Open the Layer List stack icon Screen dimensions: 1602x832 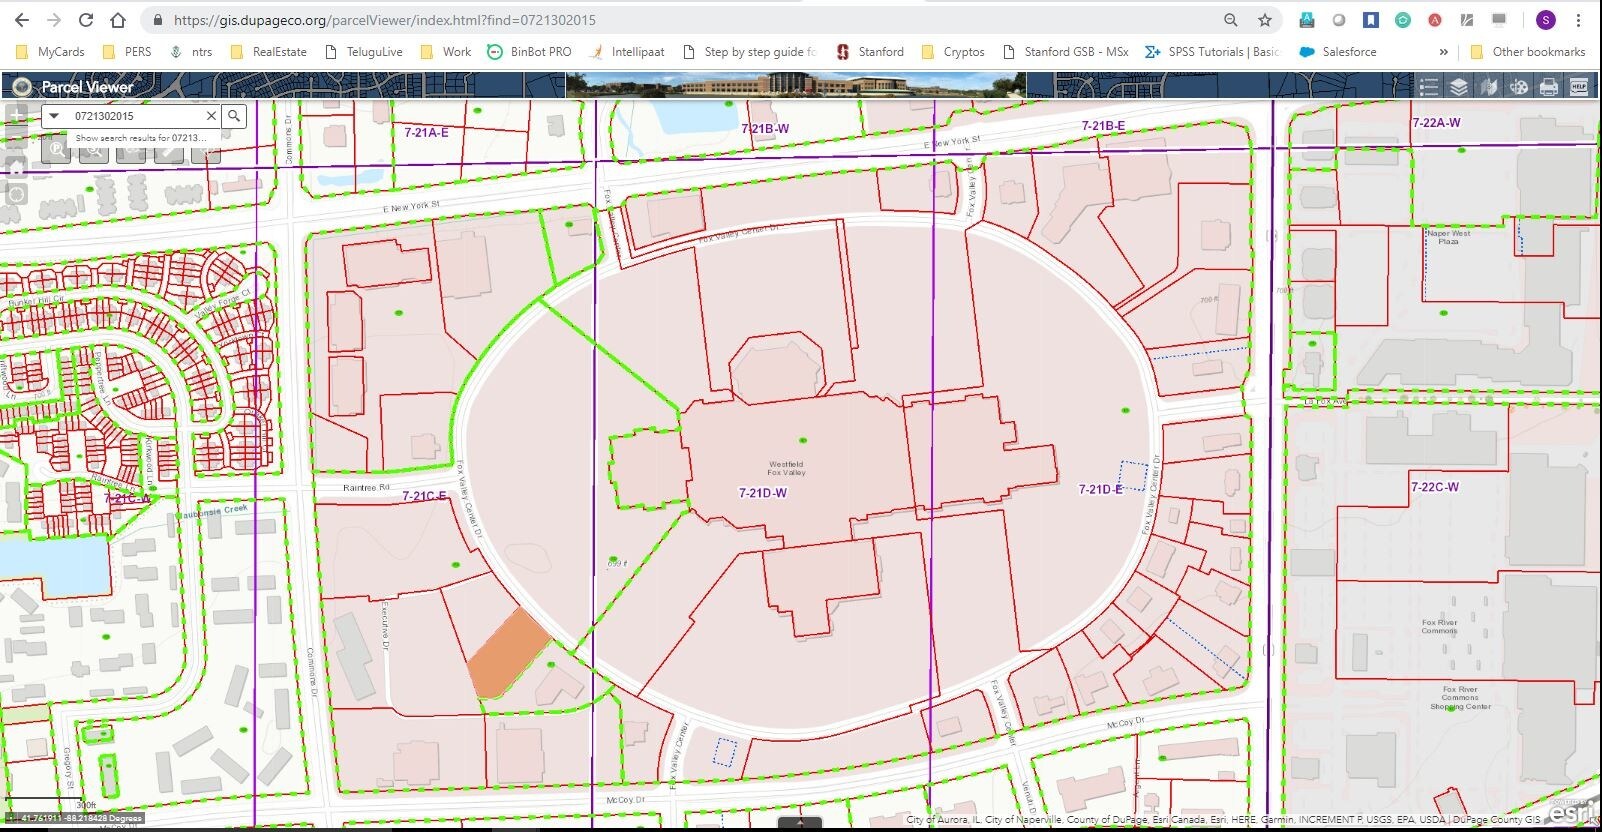point(1459,87)
